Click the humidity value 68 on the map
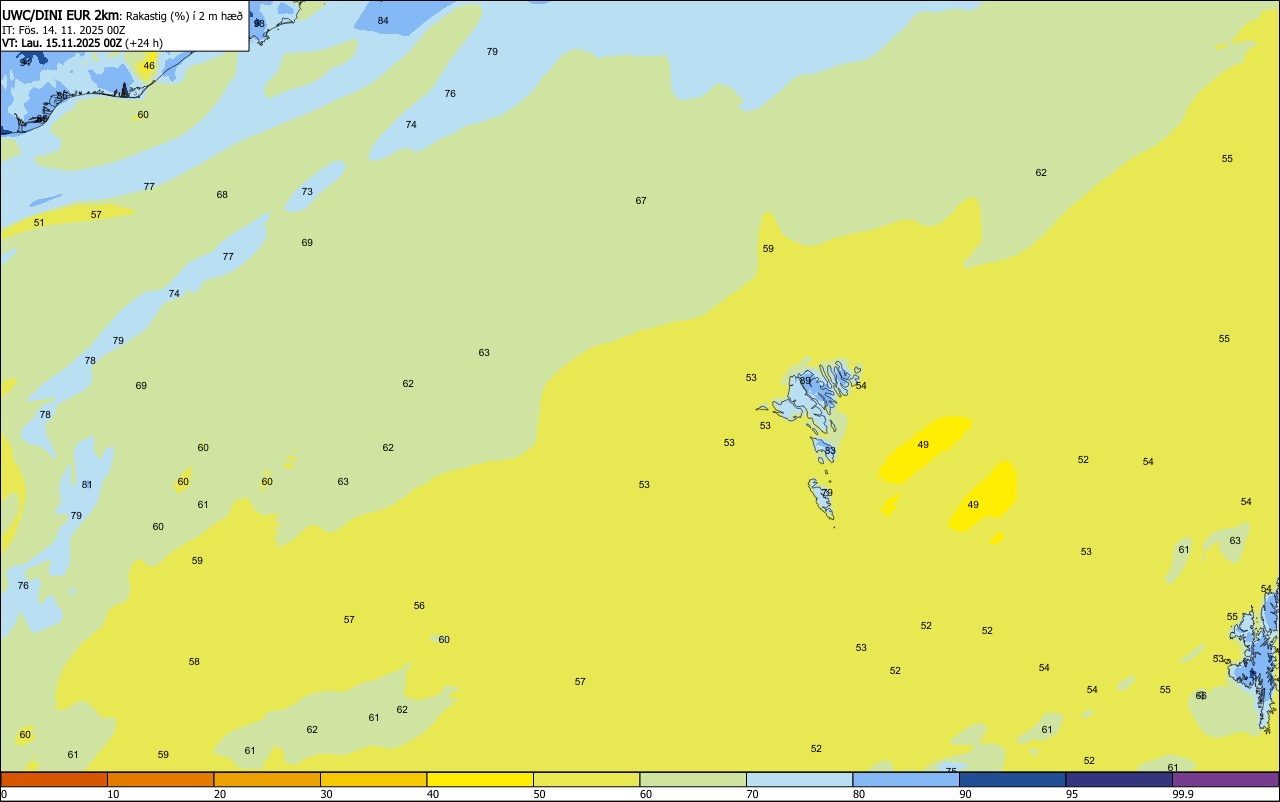The height and width of the screenshot is (802, 1280). pyautogui.click(x=222, y=195)
